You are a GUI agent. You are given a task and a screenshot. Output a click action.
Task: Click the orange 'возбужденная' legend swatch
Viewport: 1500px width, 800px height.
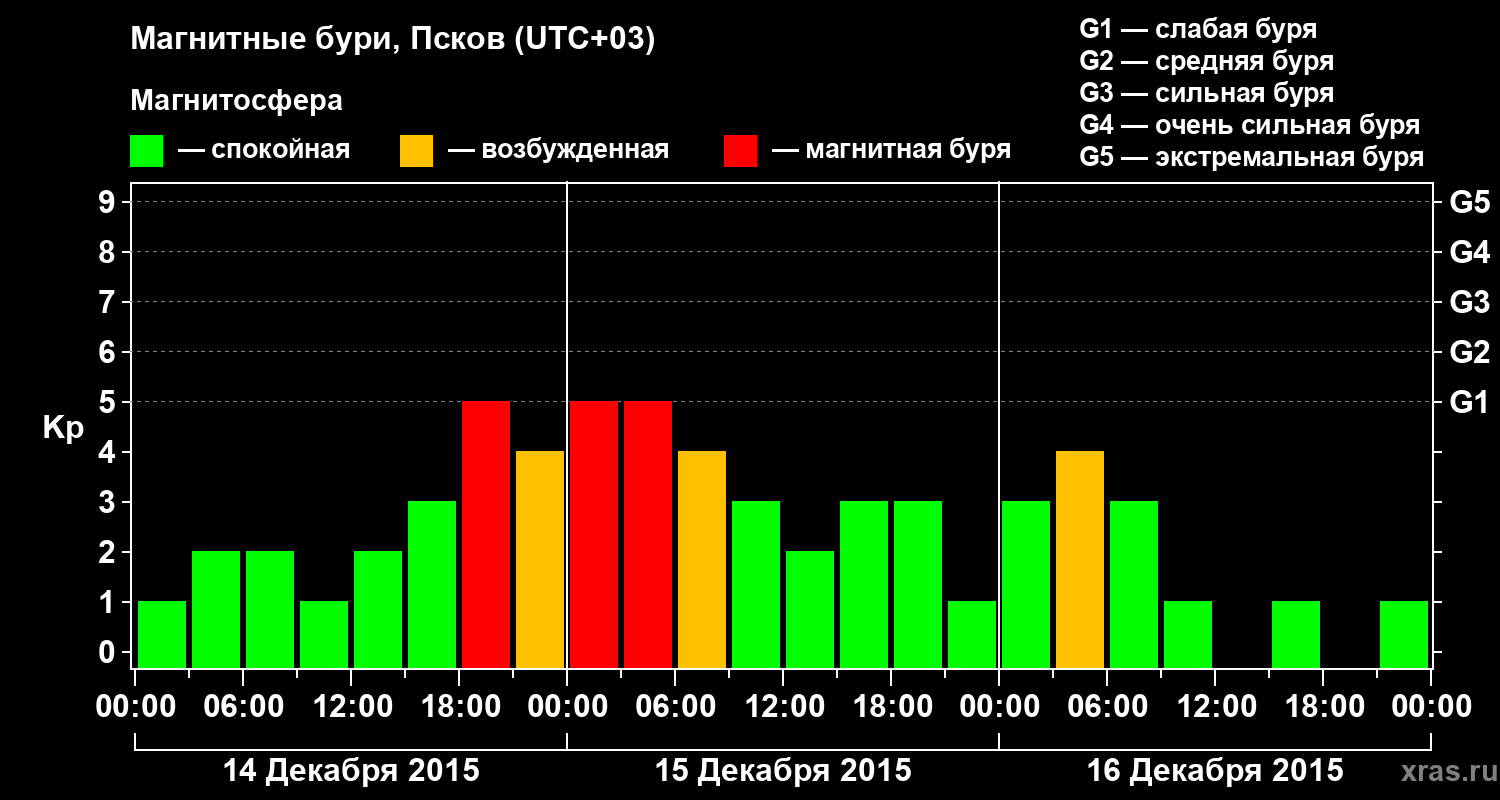[x=416, y=150]
